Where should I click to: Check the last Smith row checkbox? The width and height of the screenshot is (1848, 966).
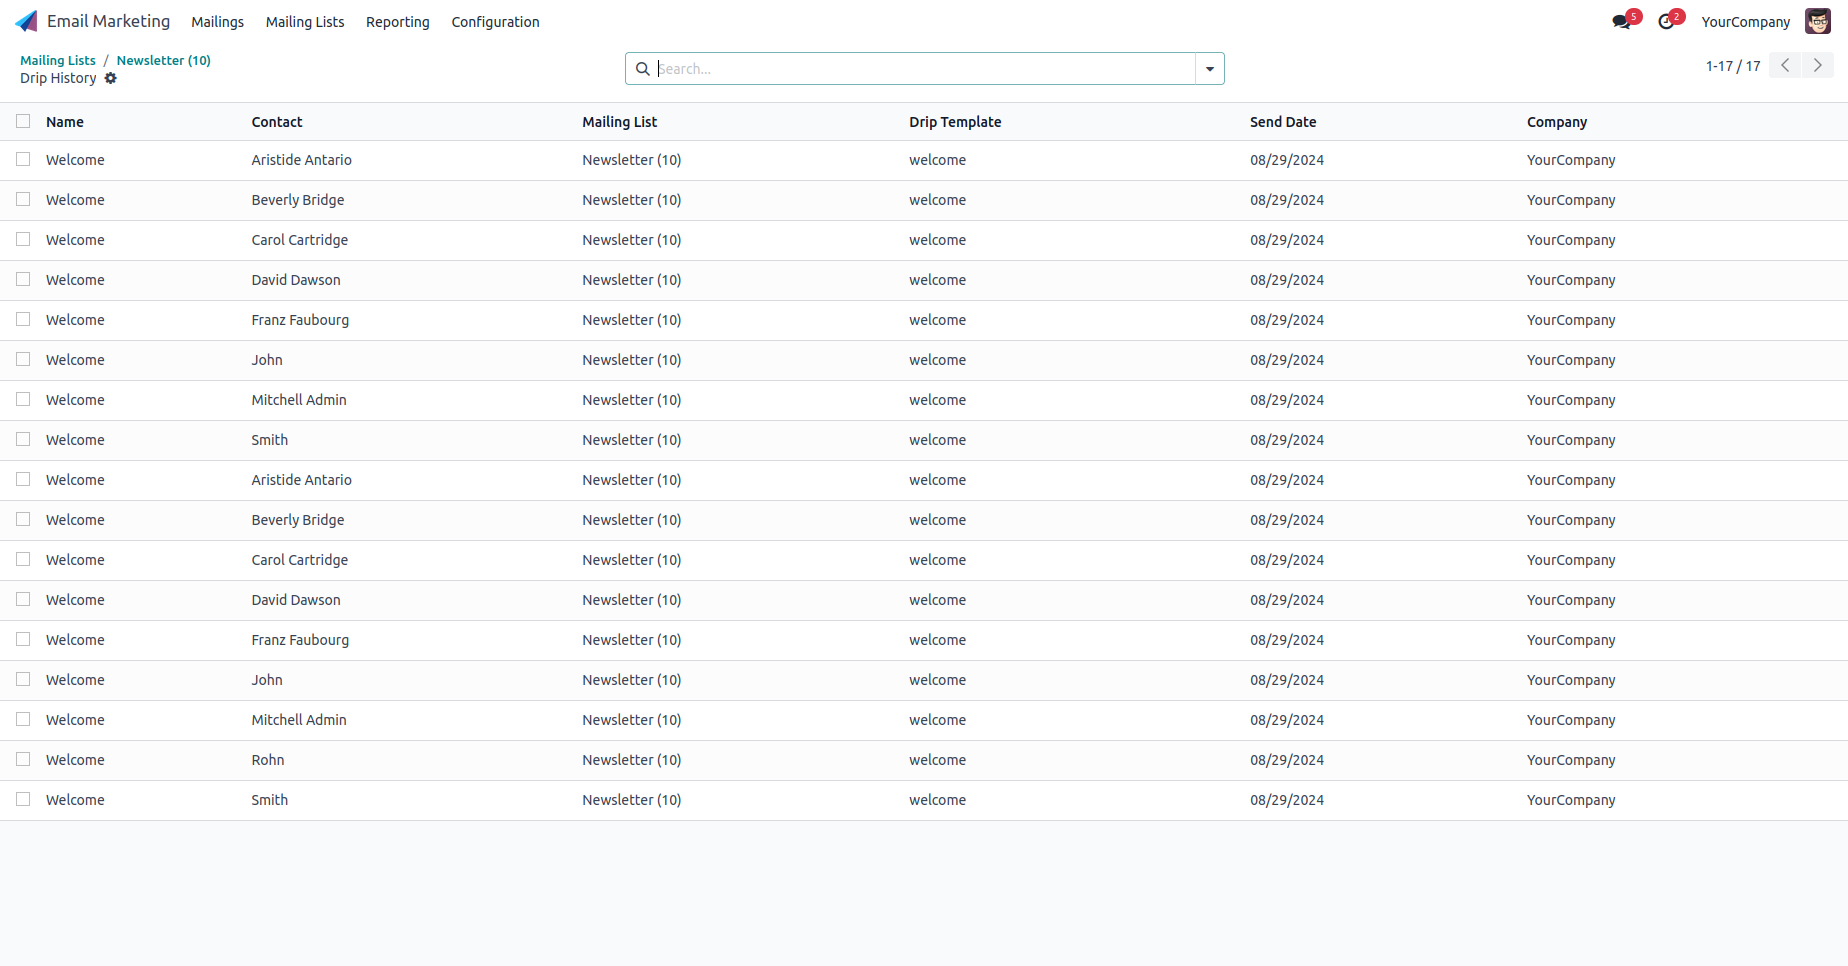pos(23,799)
